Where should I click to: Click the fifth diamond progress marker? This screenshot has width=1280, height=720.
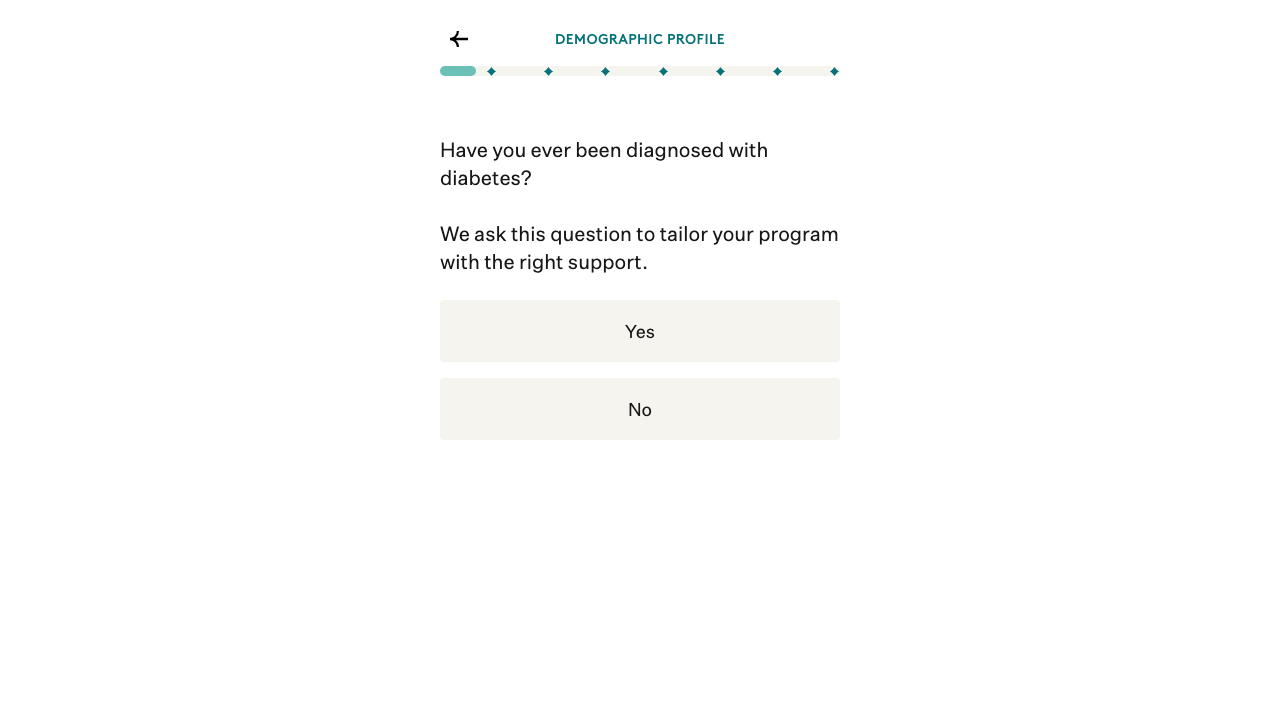click(720, 71)
